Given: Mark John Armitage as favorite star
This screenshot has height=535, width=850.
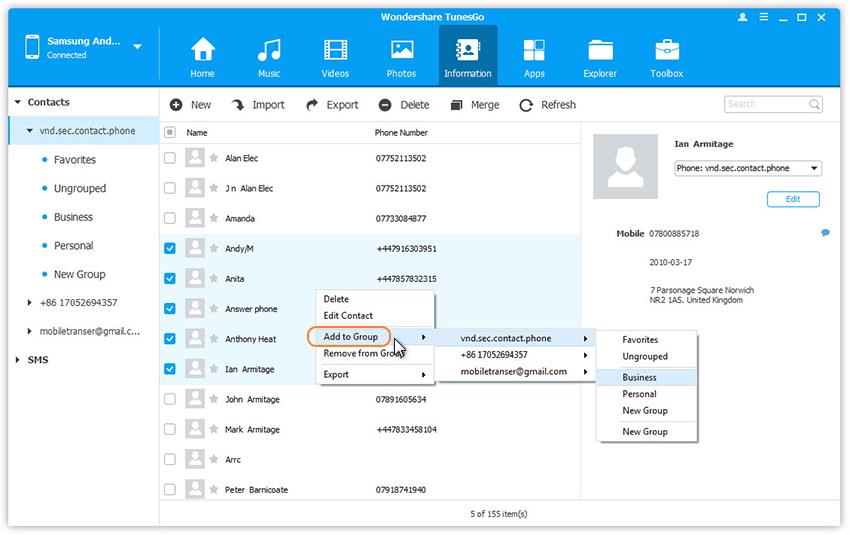Looking at the screenshot, I should point(213,400).
